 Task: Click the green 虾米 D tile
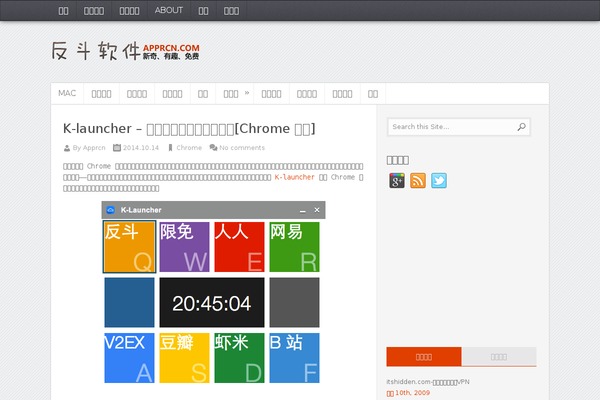[x=239, y=358]
